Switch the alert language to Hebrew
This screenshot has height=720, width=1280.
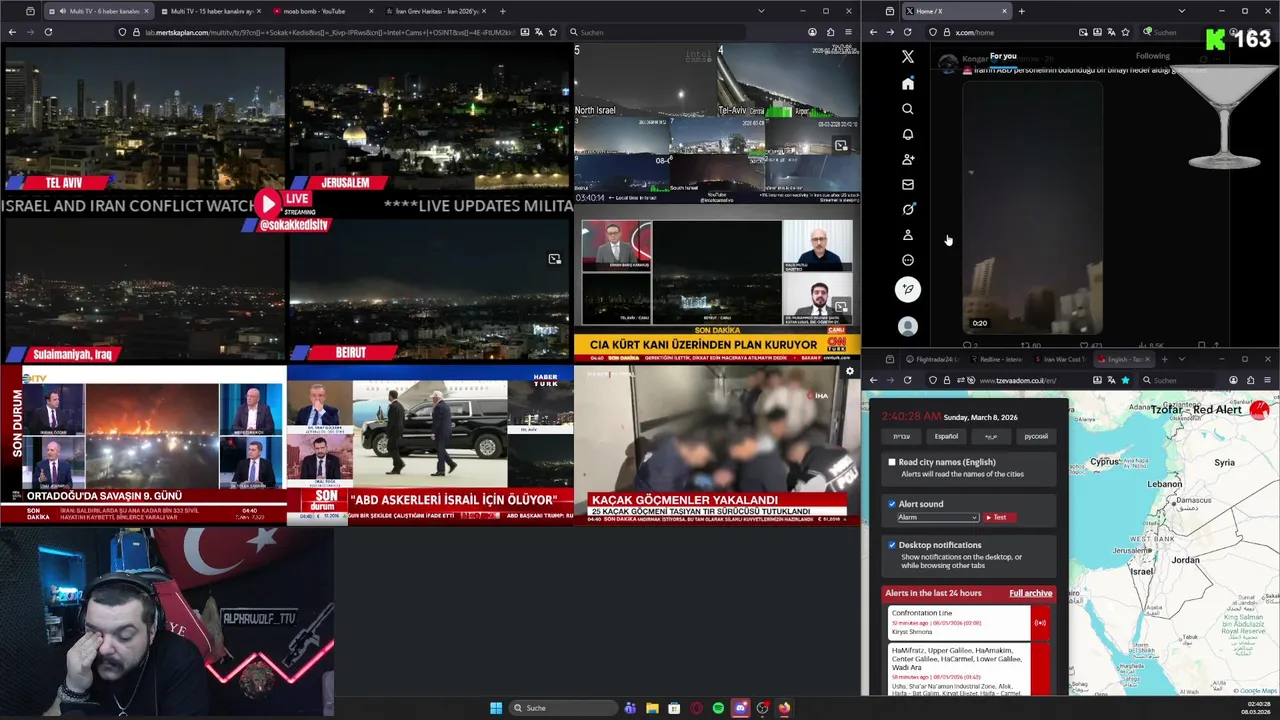tap(901, 436)
